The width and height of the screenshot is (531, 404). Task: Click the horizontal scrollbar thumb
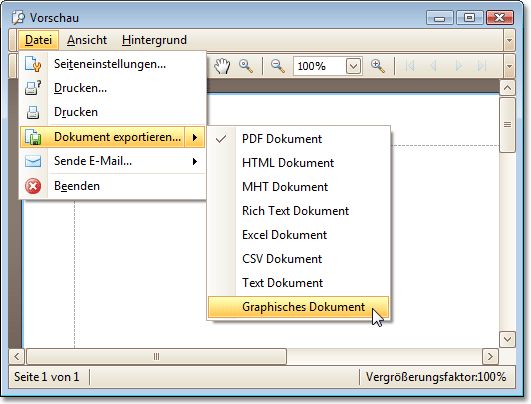[156, 357]
